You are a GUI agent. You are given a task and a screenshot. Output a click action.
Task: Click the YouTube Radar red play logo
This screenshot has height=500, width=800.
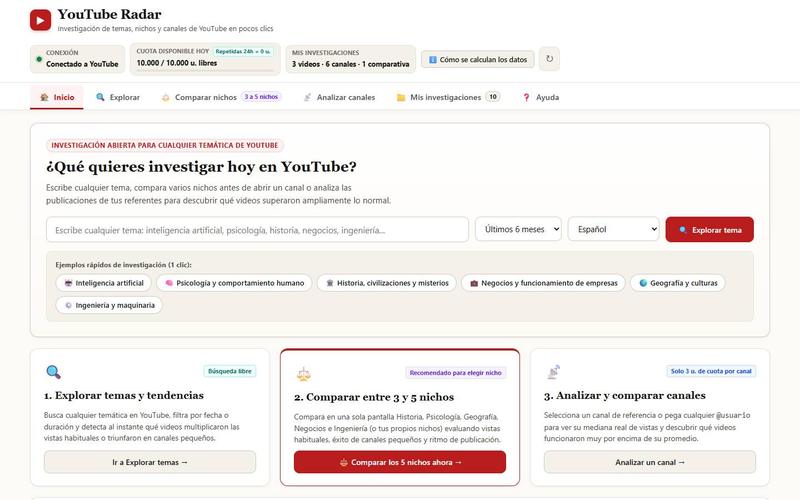point(40,20)
